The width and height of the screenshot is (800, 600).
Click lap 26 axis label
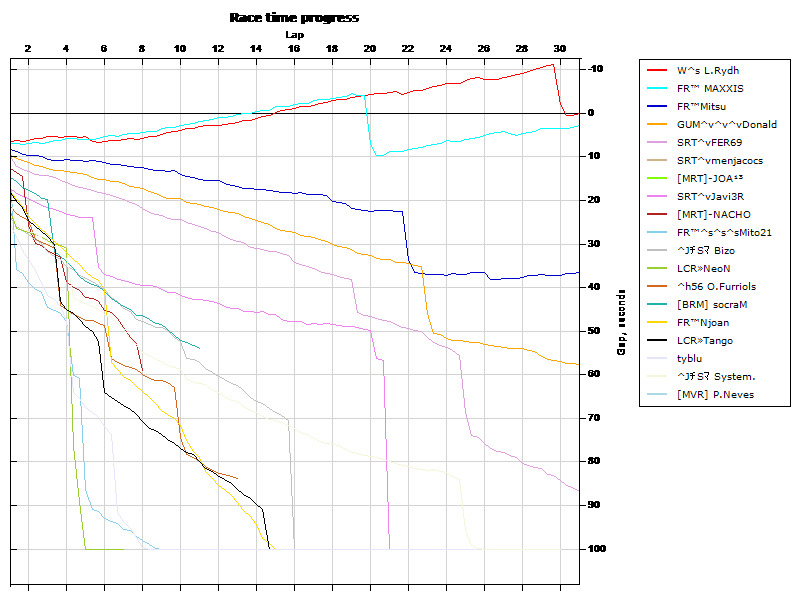tap(484, 48)
